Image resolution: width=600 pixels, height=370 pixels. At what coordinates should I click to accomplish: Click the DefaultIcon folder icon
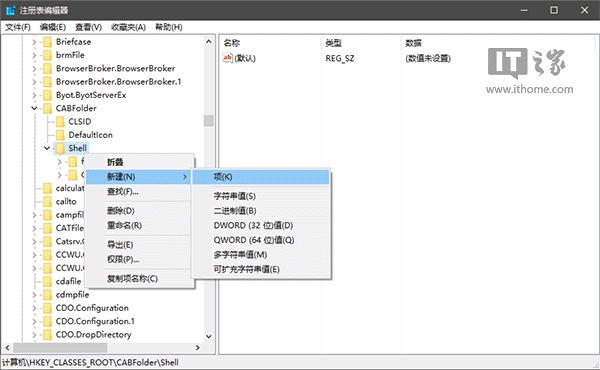click(x=60, y=135)
